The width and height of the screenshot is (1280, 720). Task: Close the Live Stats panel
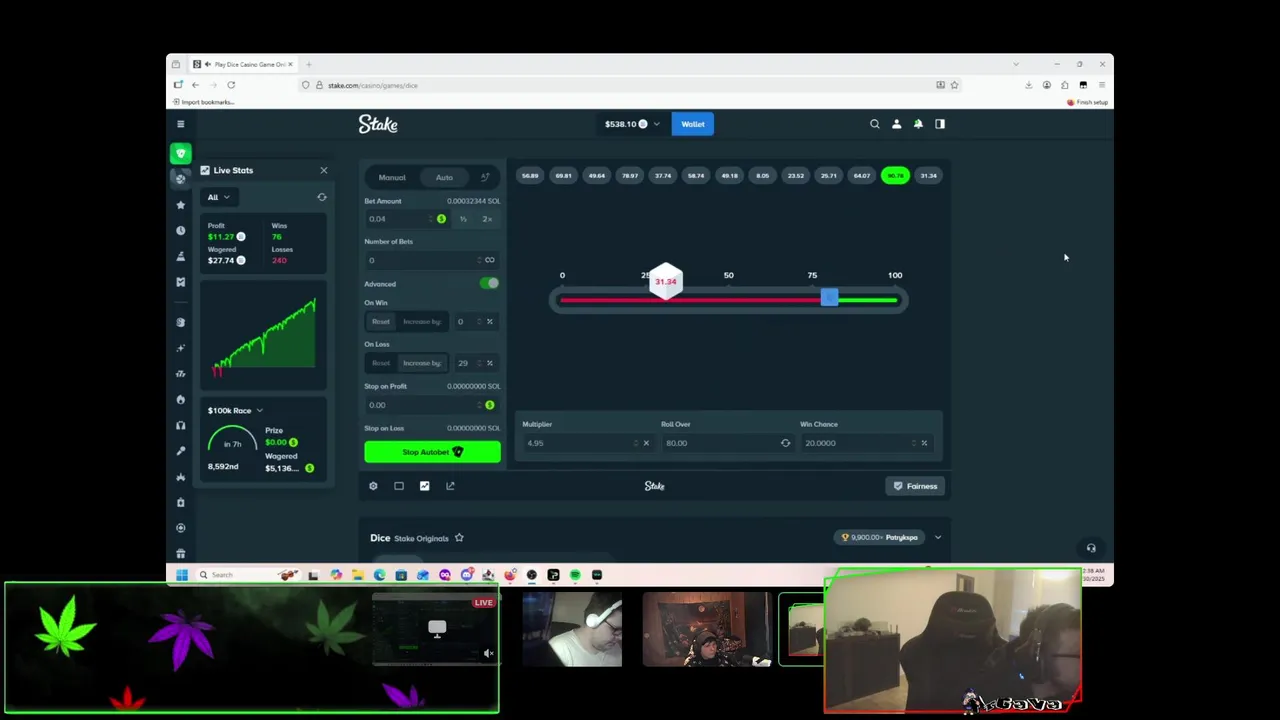tap(323, 170)
